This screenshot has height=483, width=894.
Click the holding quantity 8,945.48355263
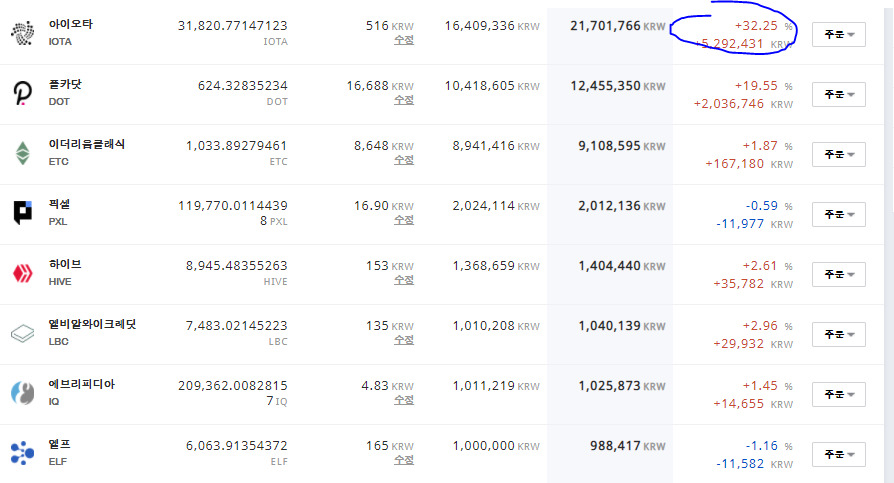[237, 266]
